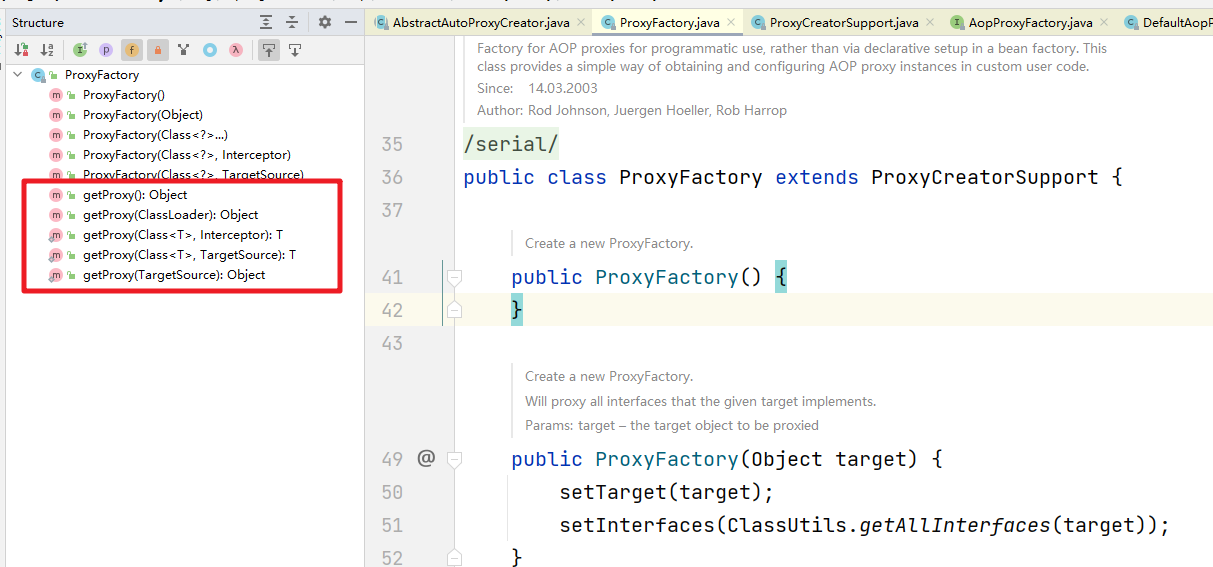The width and height of the screenshot is (1213, 567).
Task: Switch to ProxyFactory.java tab
Action: (669, 22)
